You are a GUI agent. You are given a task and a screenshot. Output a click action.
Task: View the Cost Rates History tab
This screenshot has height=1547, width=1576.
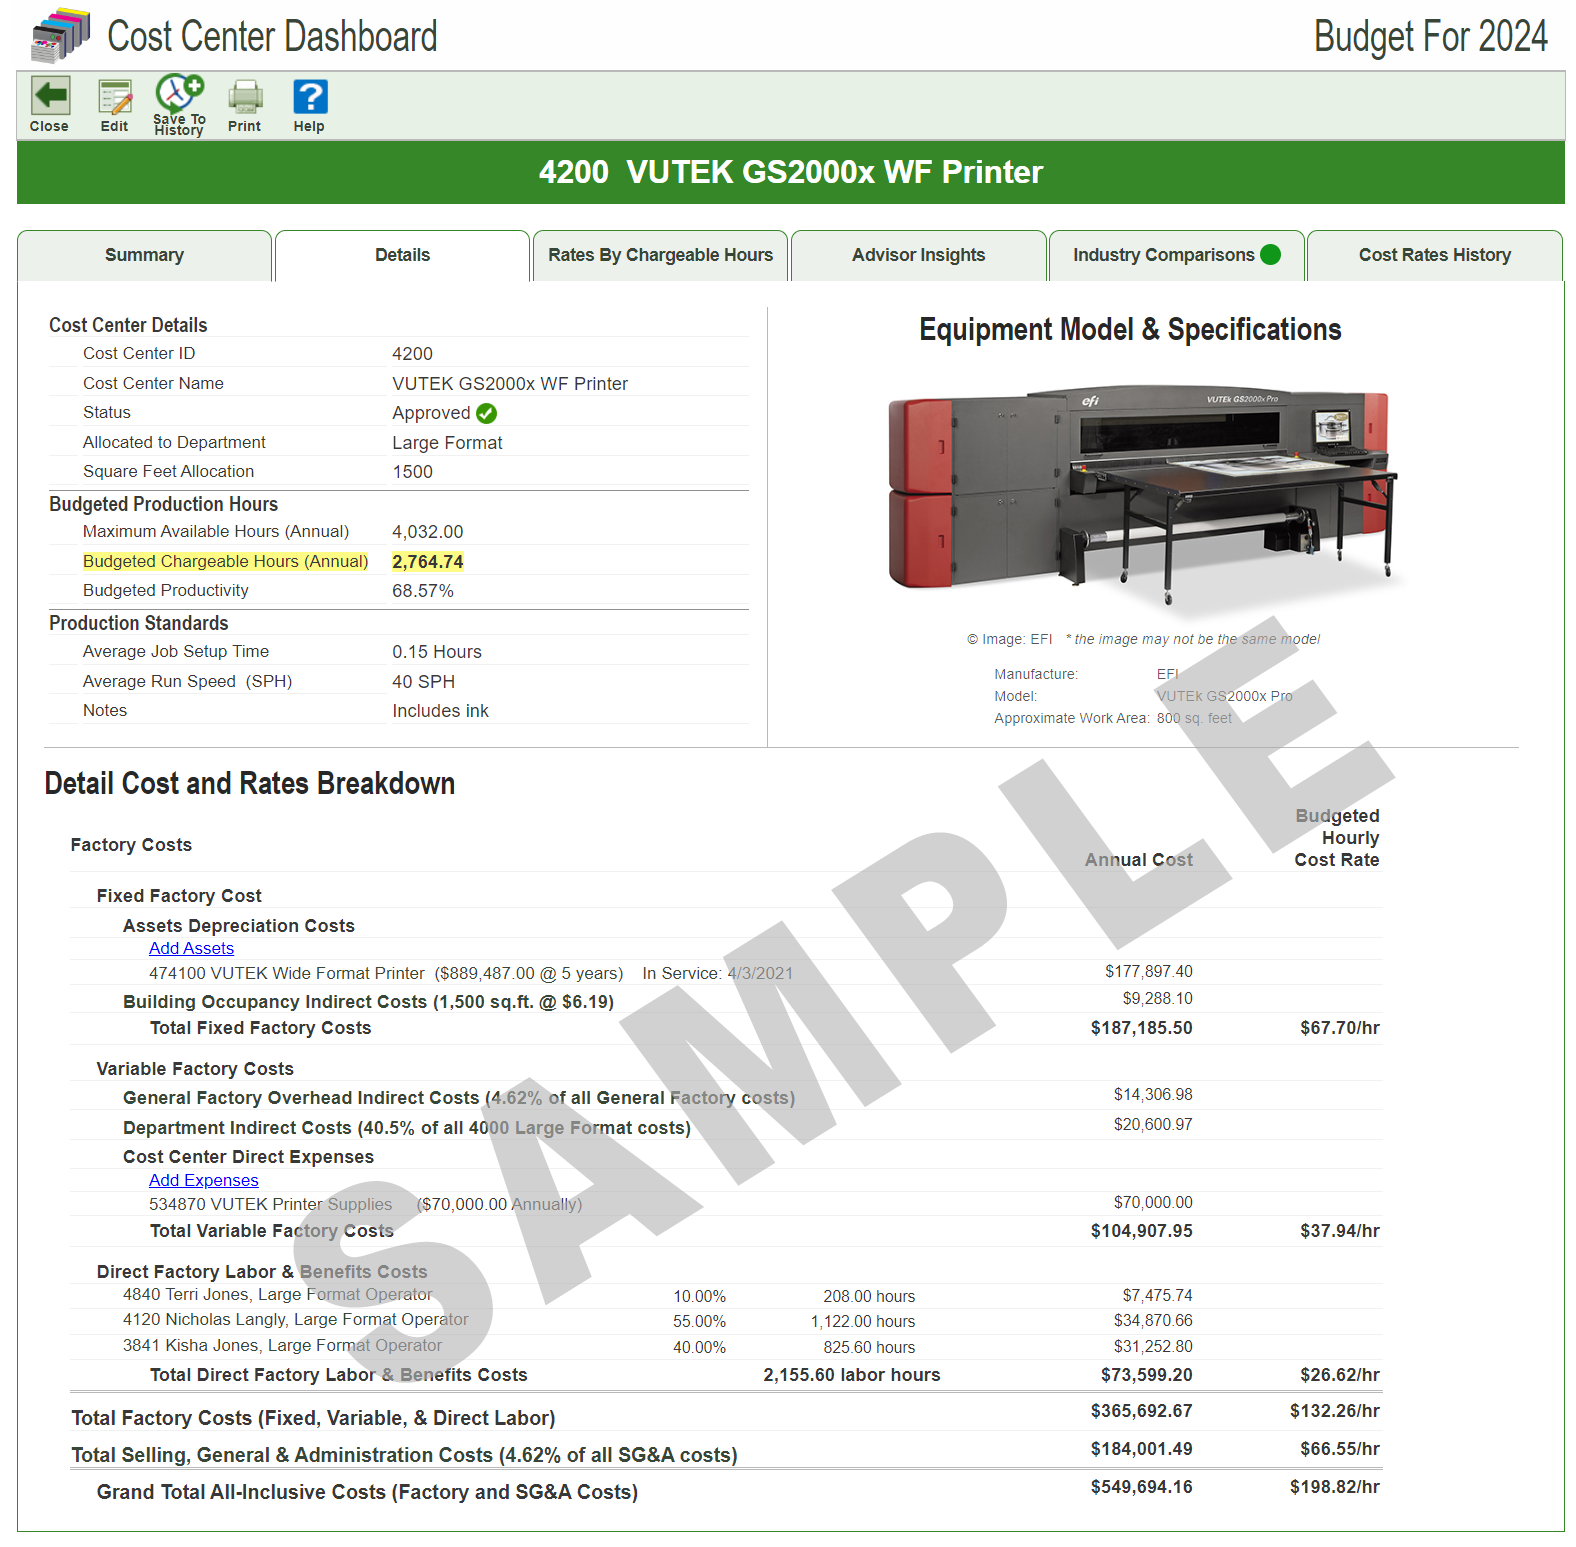click(1435, 256)
